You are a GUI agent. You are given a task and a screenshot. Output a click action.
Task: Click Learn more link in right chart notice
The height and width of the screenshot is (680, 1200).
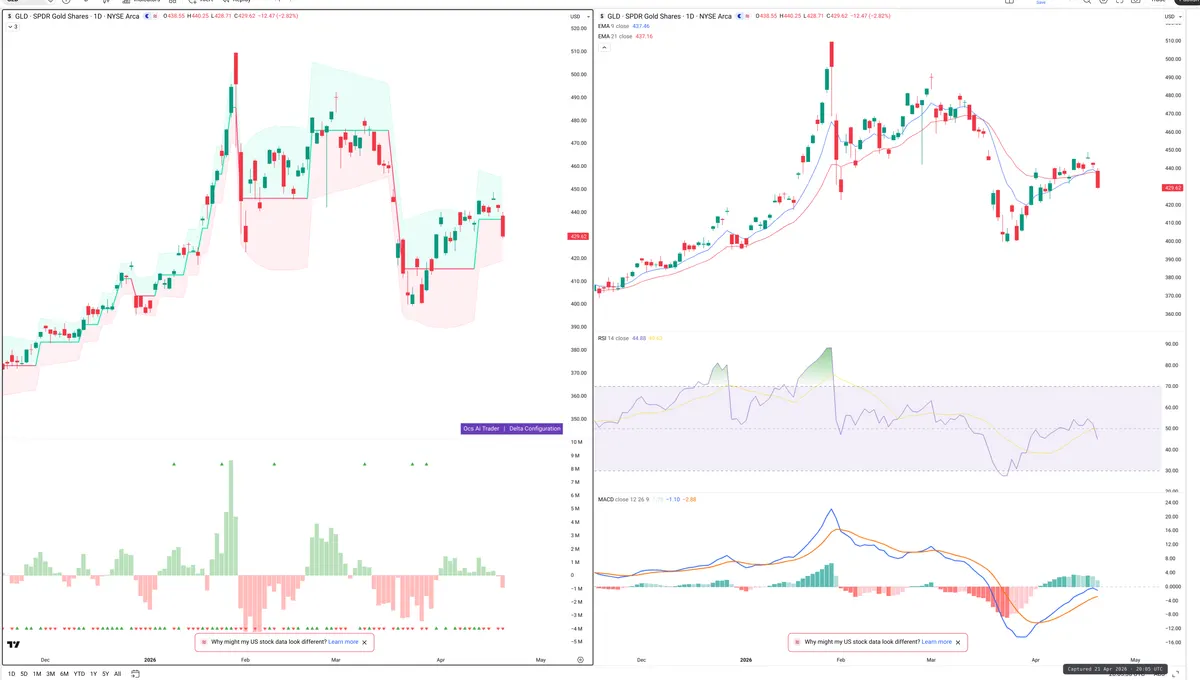(937, 642)
